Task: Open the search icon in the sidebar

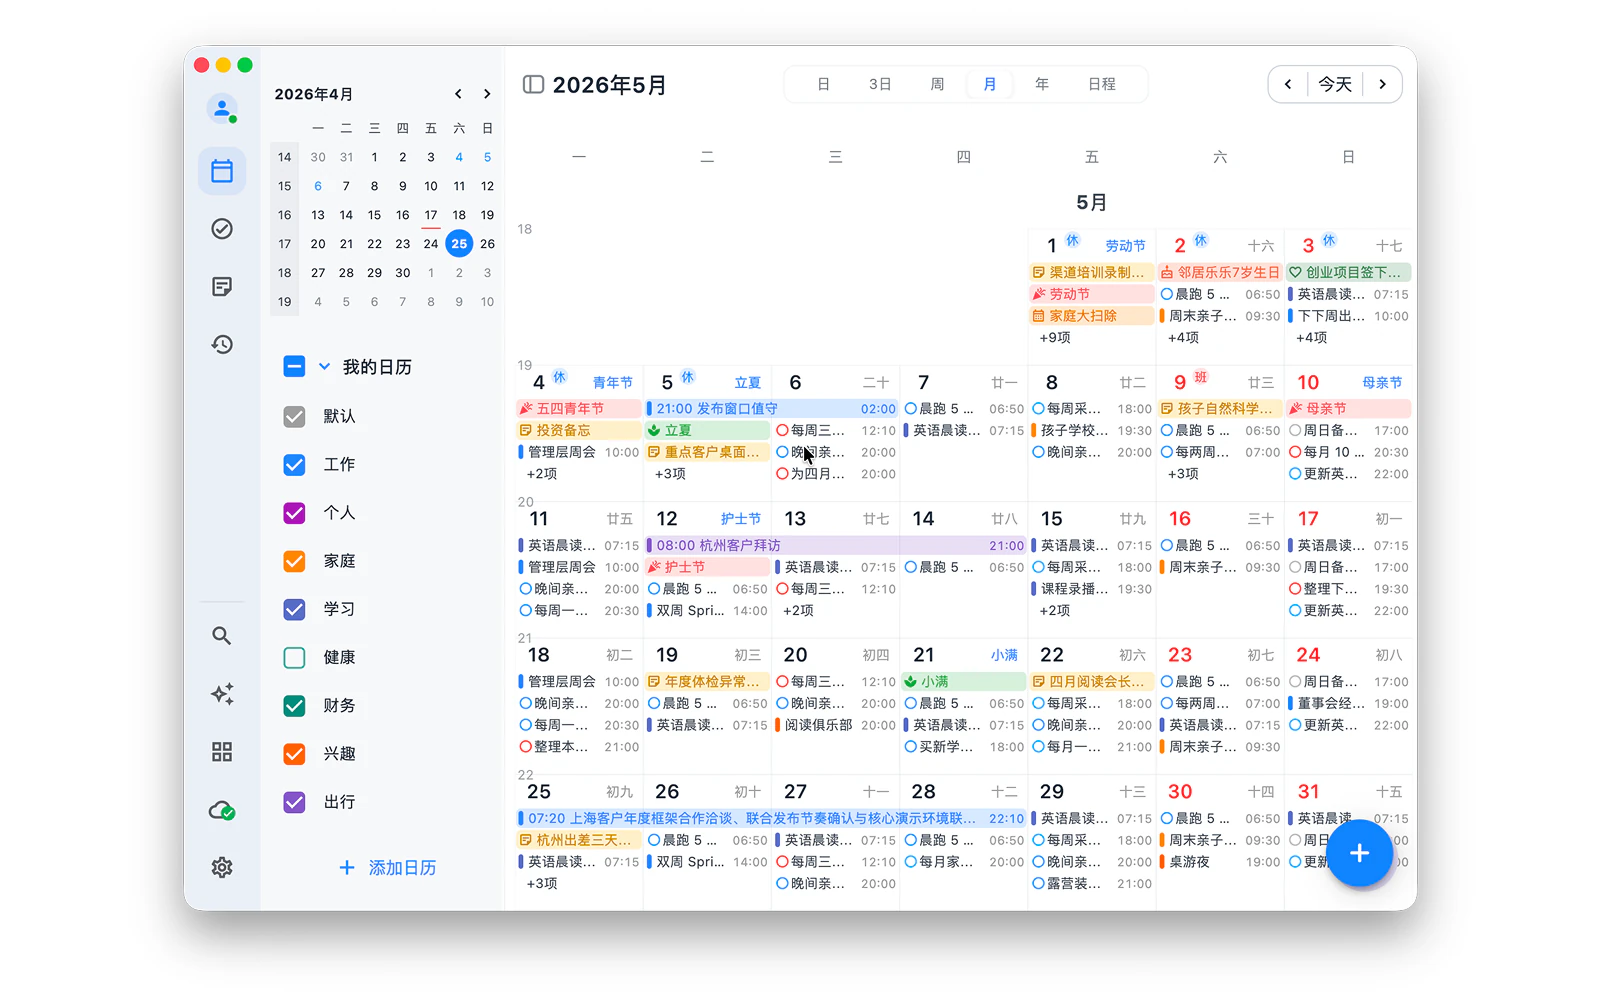Action: click(221, 635)
